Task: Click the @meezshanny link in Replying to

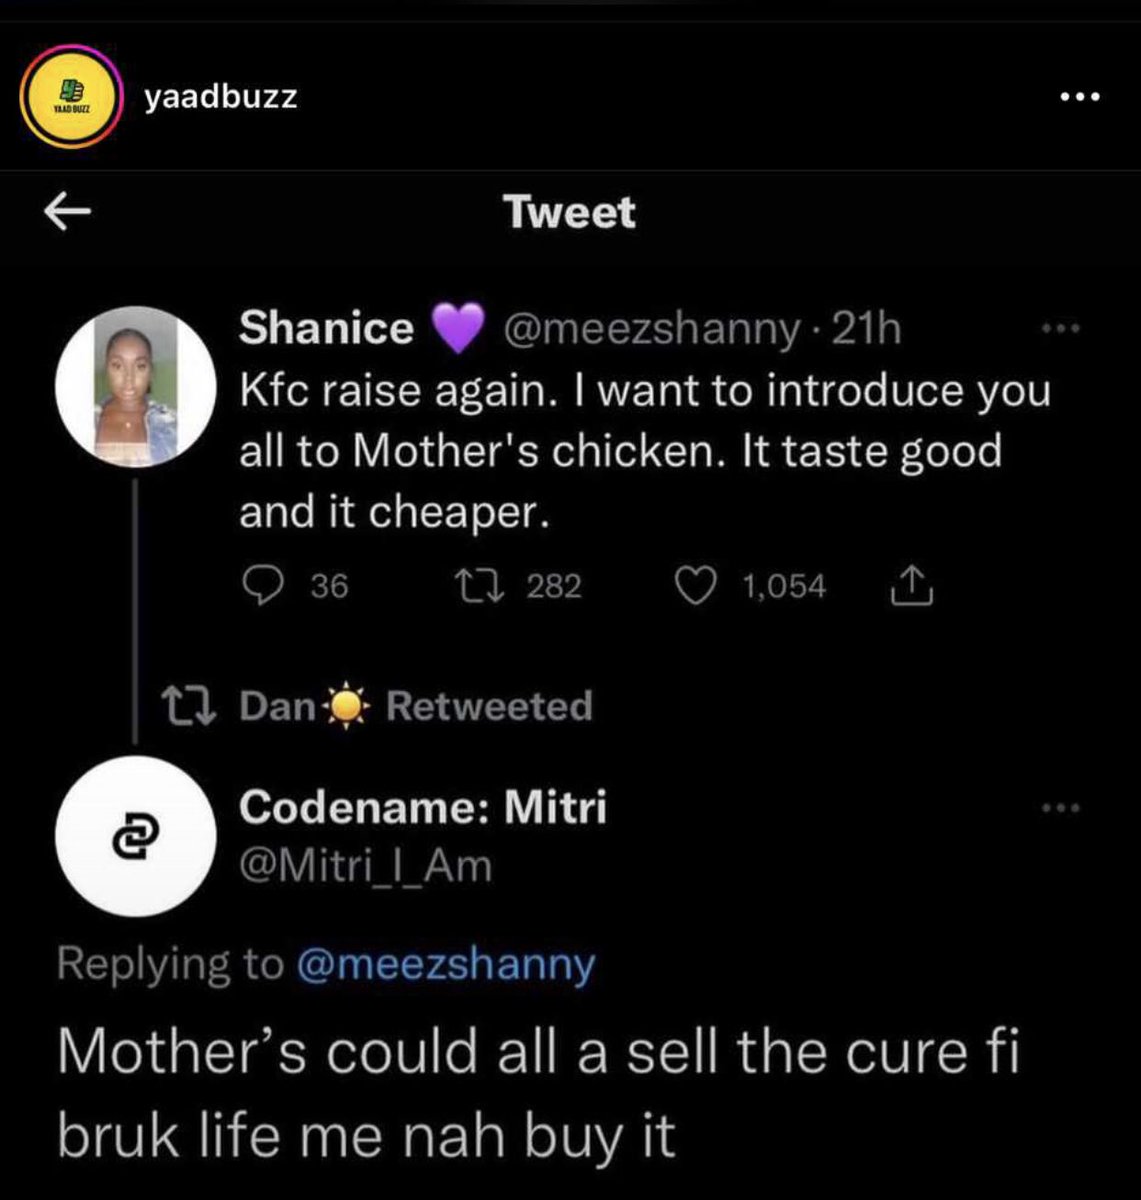Action: (445, 965)
